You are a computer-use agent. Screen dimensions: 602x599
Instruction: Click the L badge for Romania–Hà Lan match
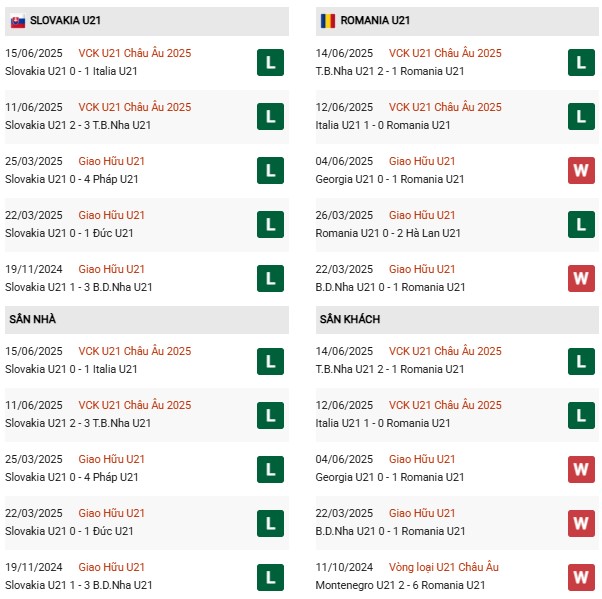[581, 224]
